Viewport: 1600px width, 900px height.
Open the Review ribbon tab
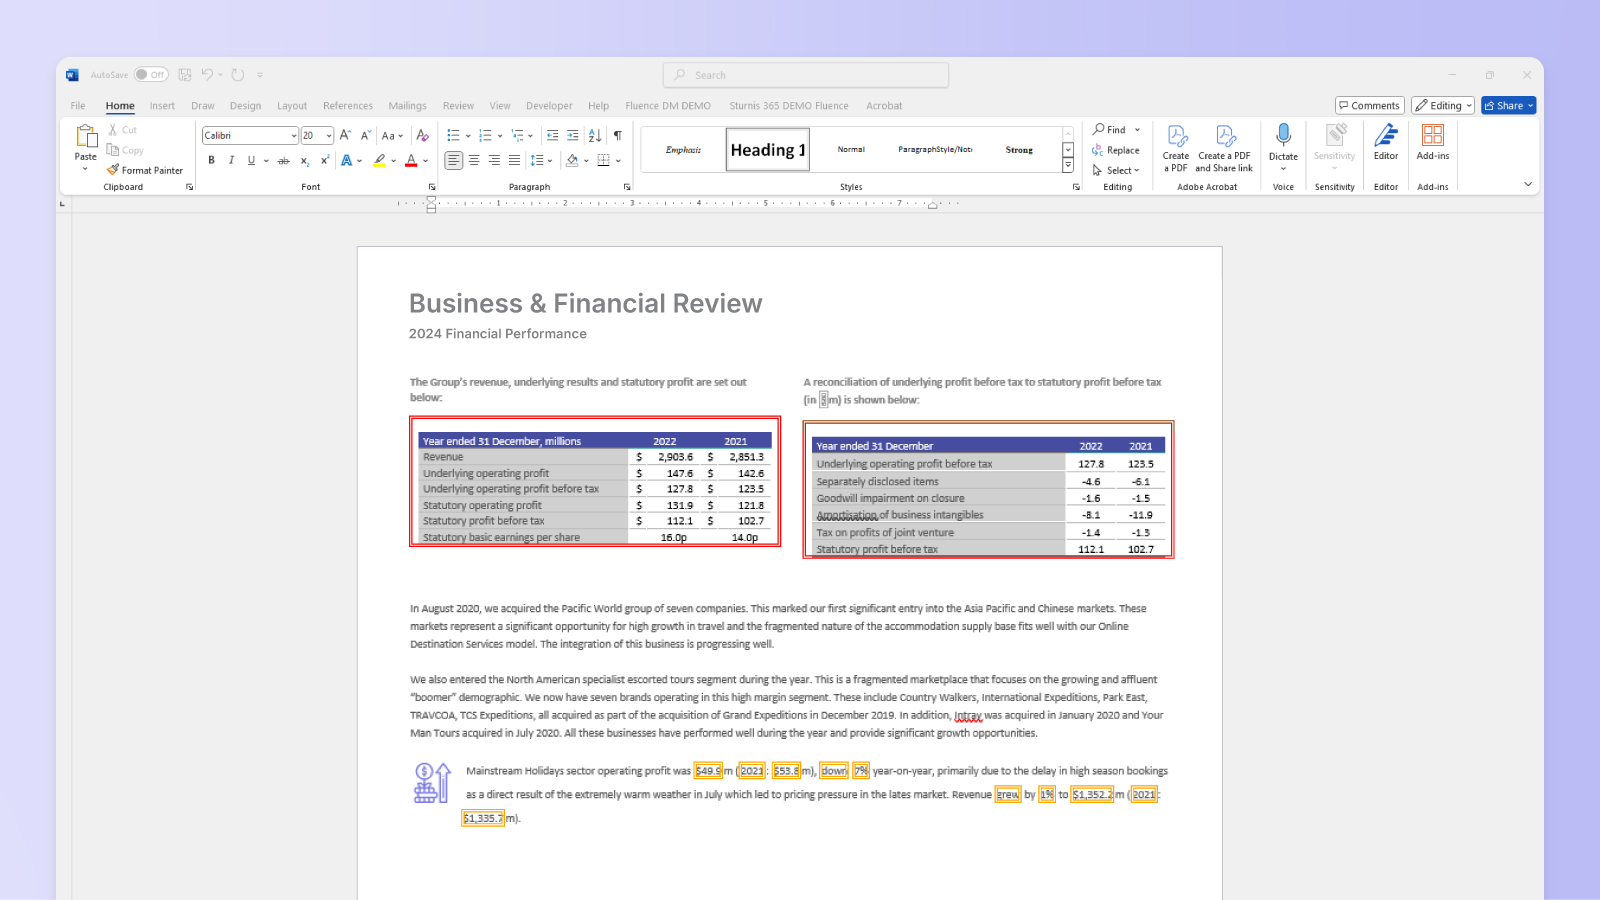coord(458,105)
